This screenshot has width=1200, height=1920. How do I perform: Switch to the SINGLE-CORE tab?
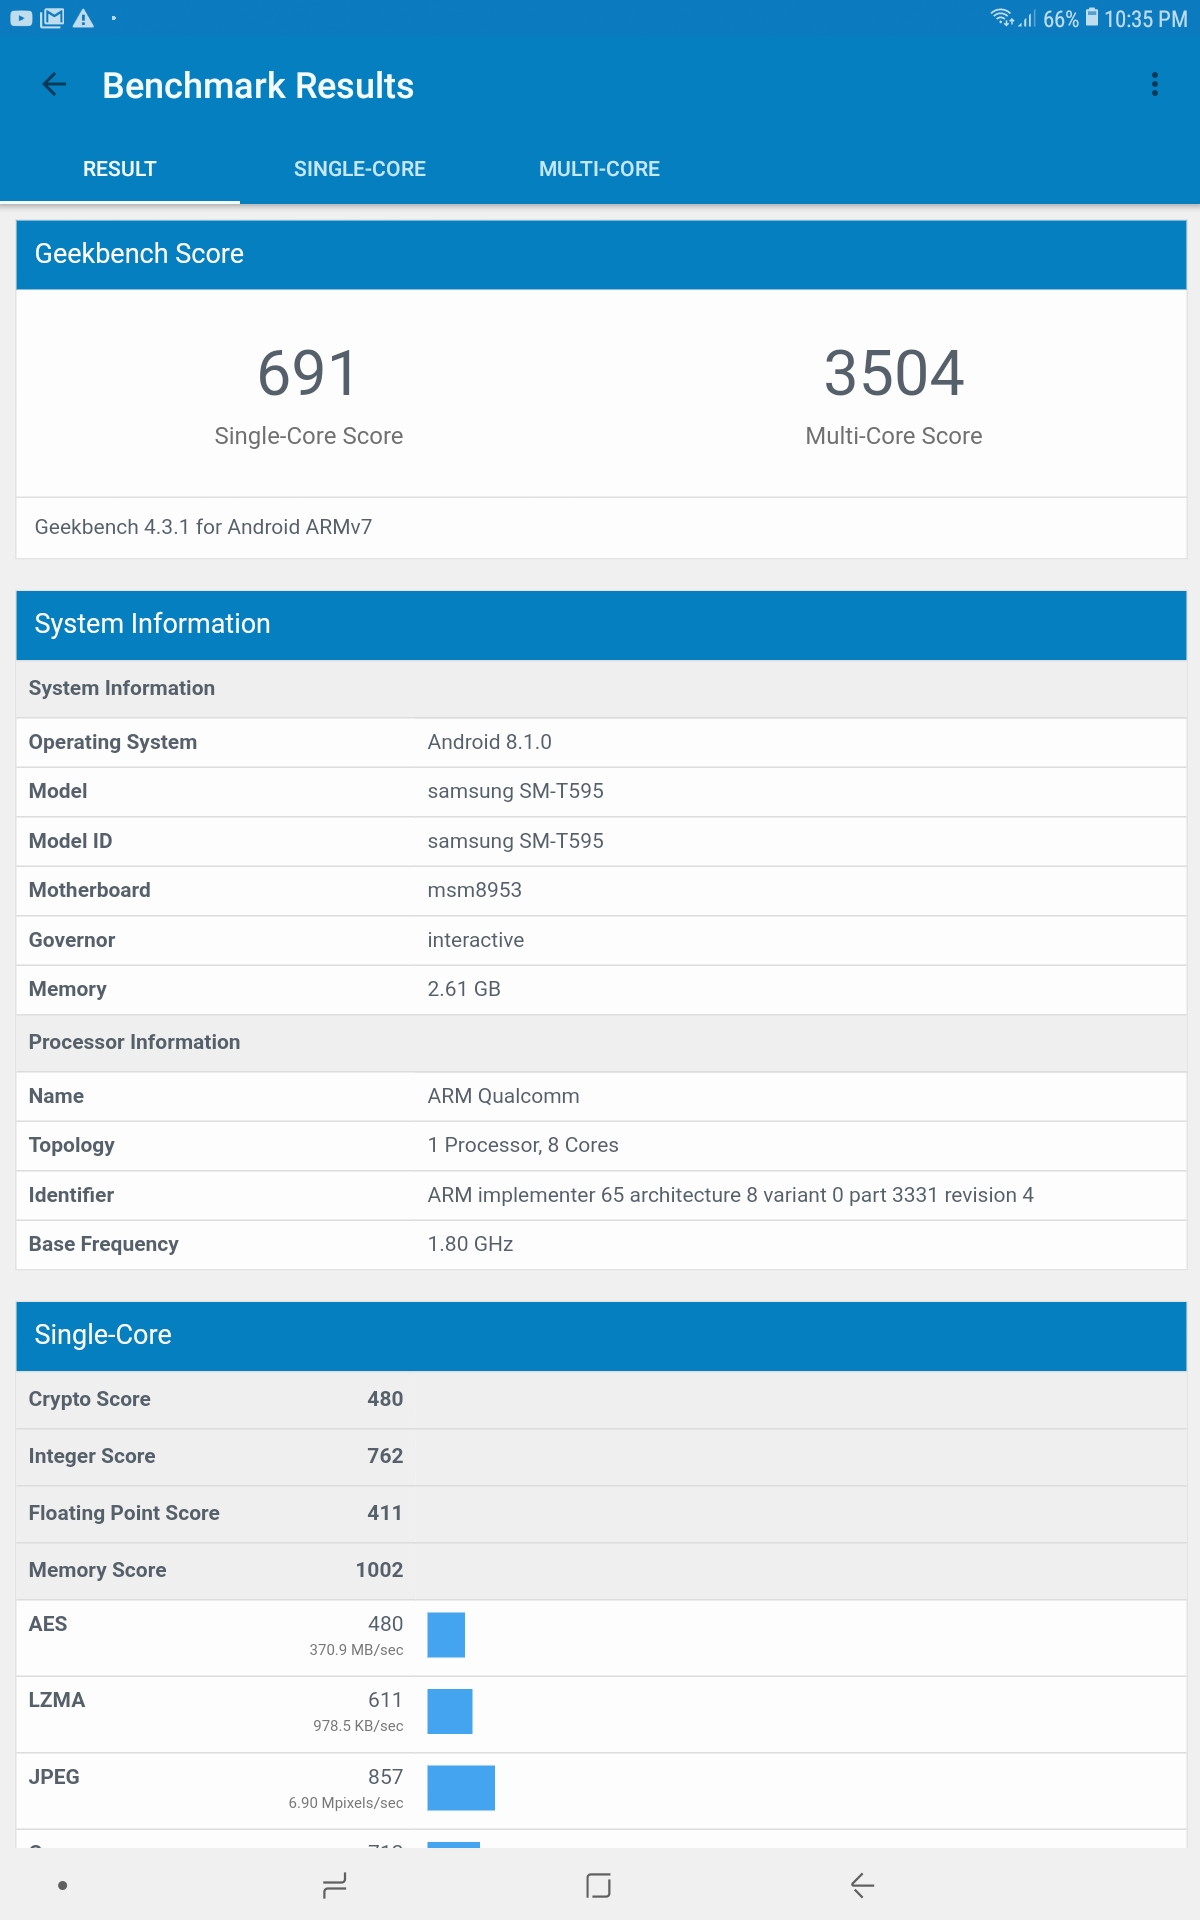(x=360, y=169)
